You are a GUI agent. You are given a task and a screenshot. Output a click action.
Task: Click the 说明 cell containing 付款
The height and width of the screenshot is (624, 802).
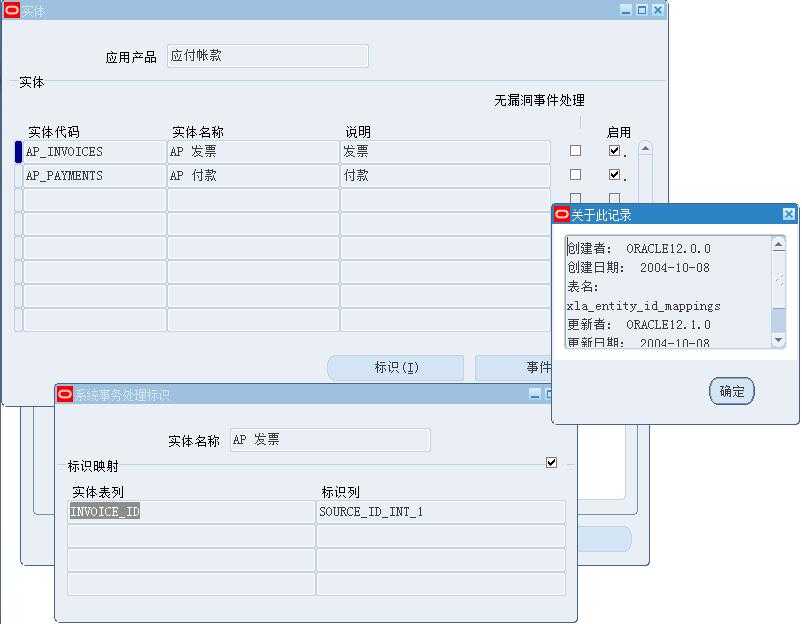coord(440,176)
